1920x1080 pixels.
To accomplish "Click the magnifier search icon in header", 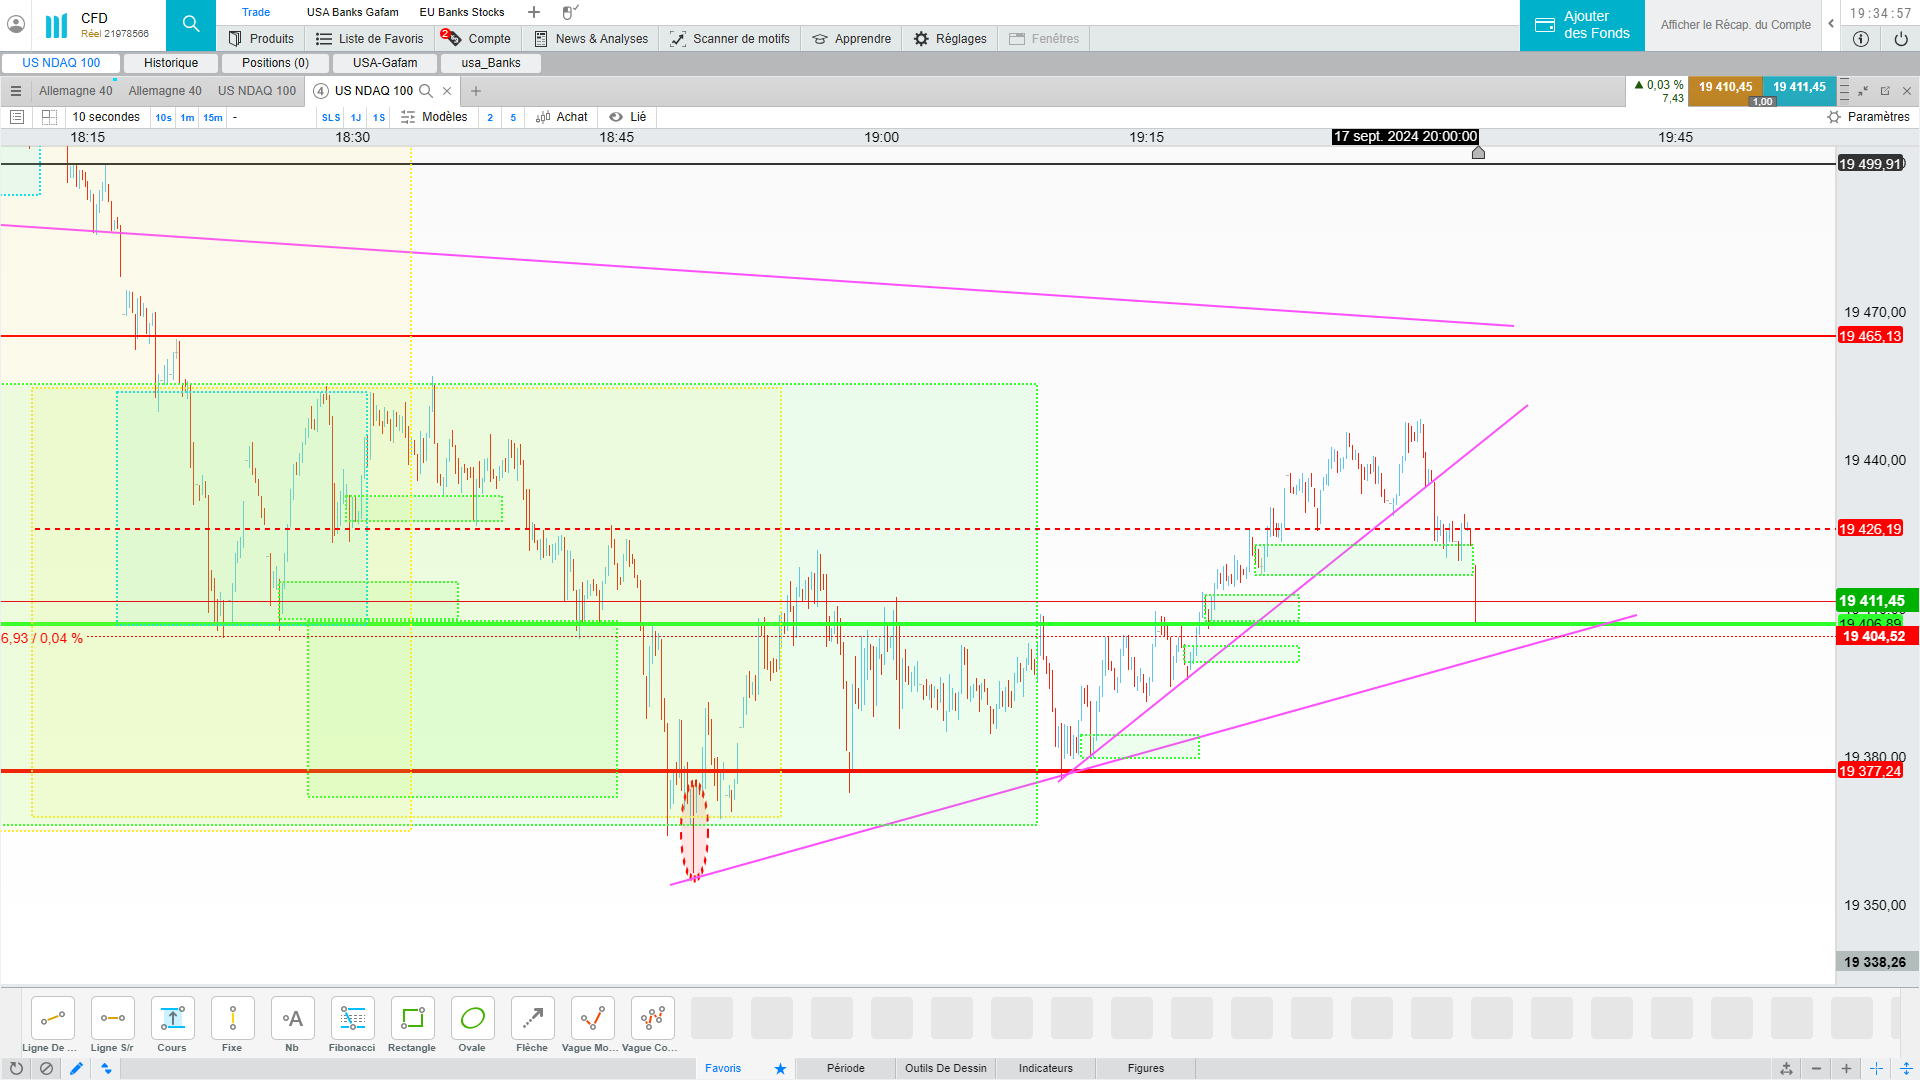I will pyautogui.click(x=191, y=24).
